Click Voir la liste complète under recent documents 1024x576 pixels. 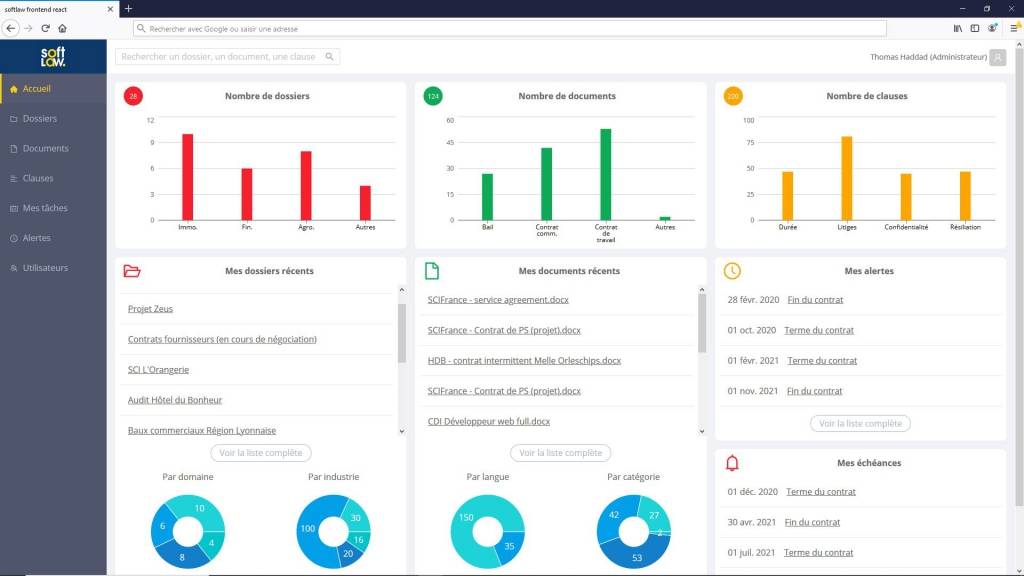click(x=560, y=453)
